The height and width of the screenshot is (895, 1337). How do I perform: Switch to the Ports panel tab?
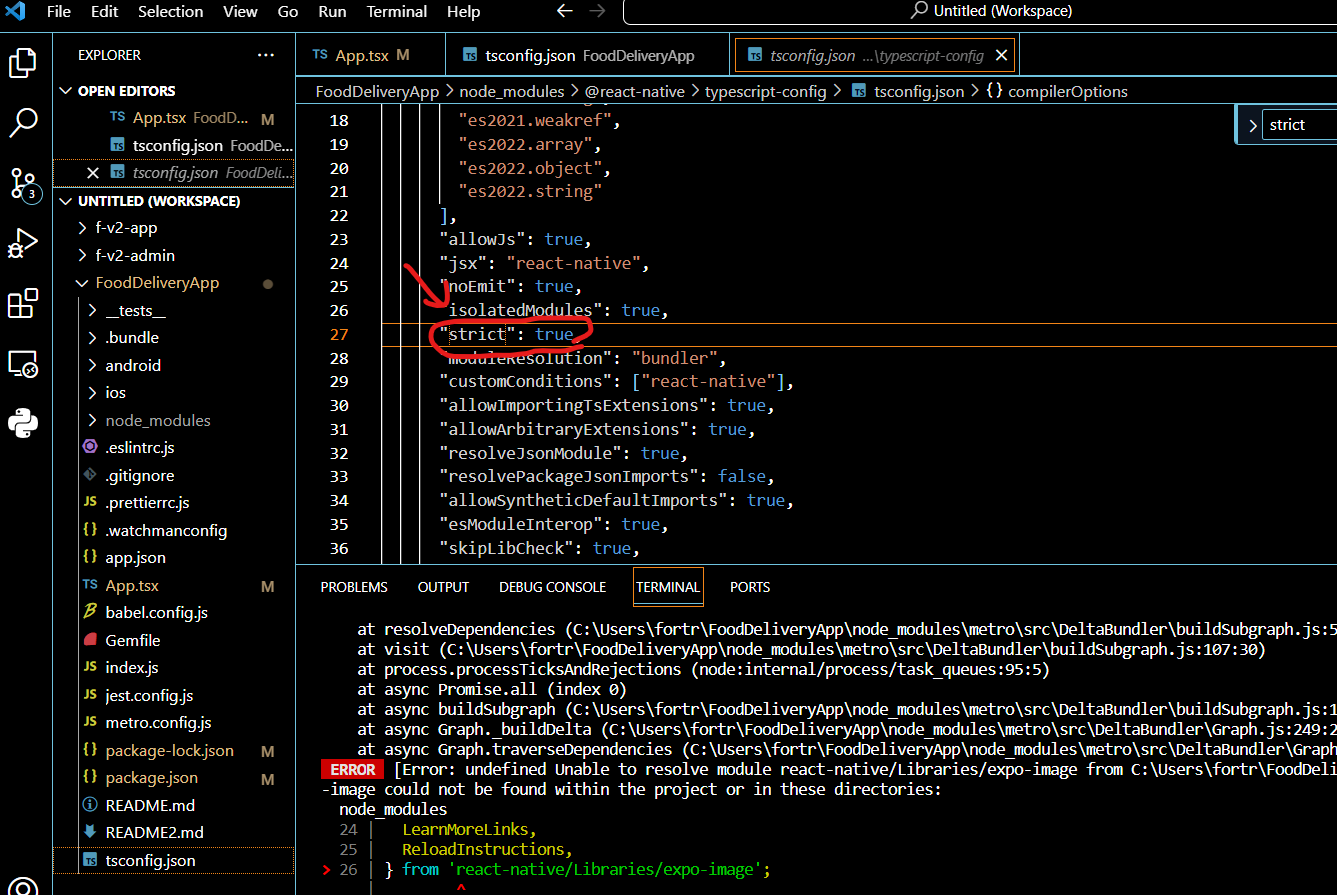pyautogui.click(x=750, y=587)
